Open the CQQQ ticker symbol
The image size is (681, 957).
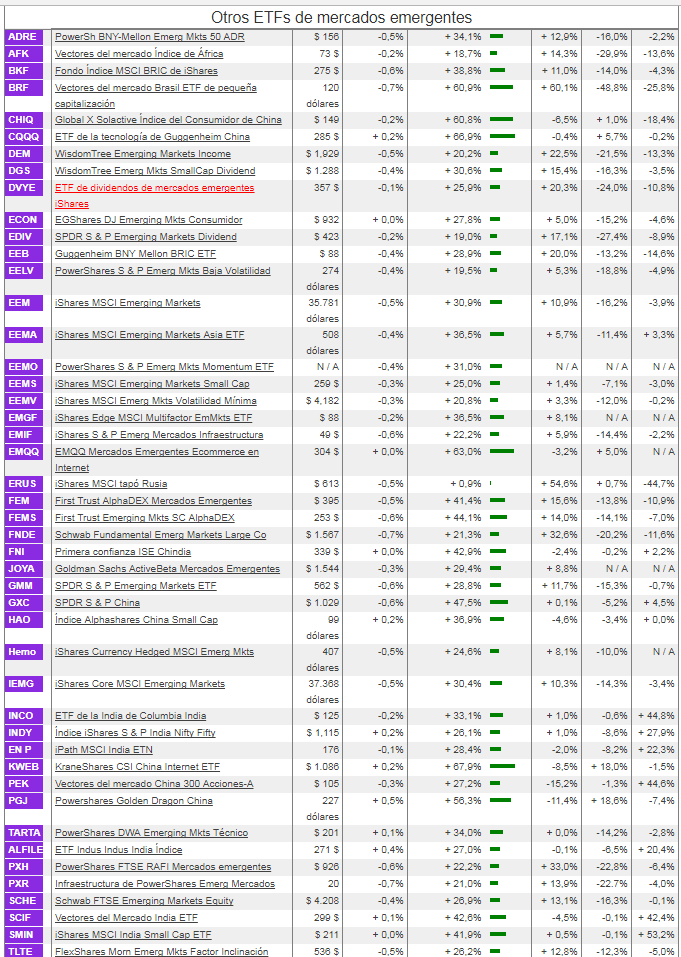pos(25,136)
